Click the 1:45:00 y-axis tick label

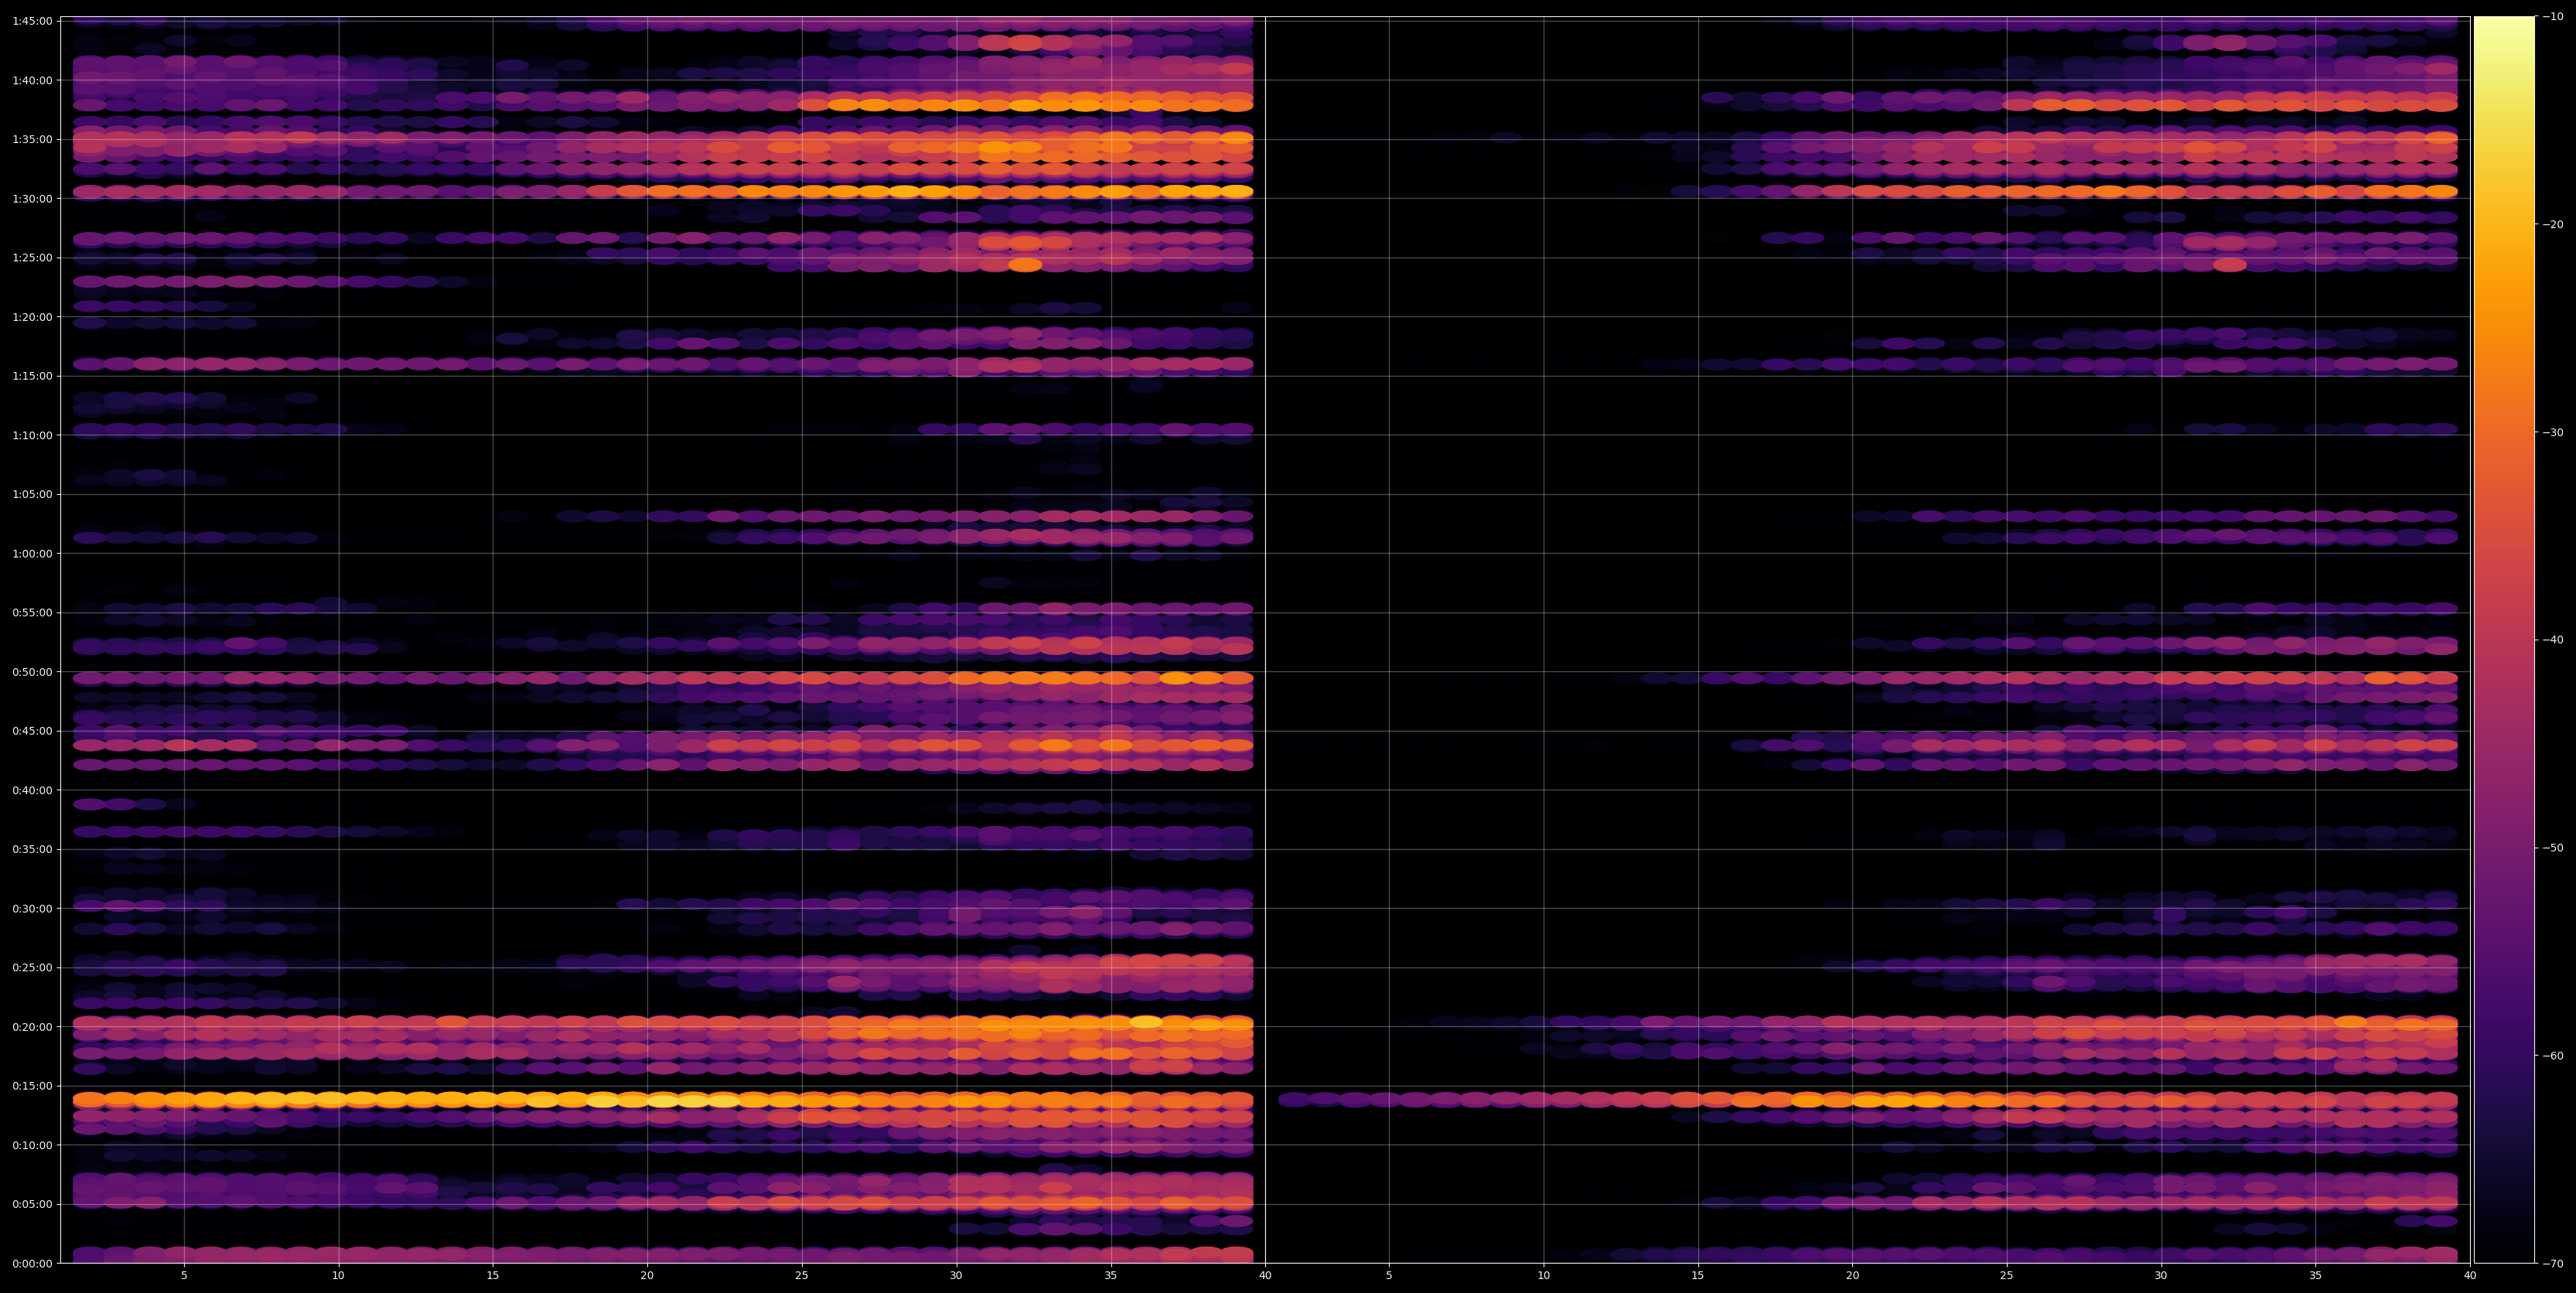coord(32,21)
